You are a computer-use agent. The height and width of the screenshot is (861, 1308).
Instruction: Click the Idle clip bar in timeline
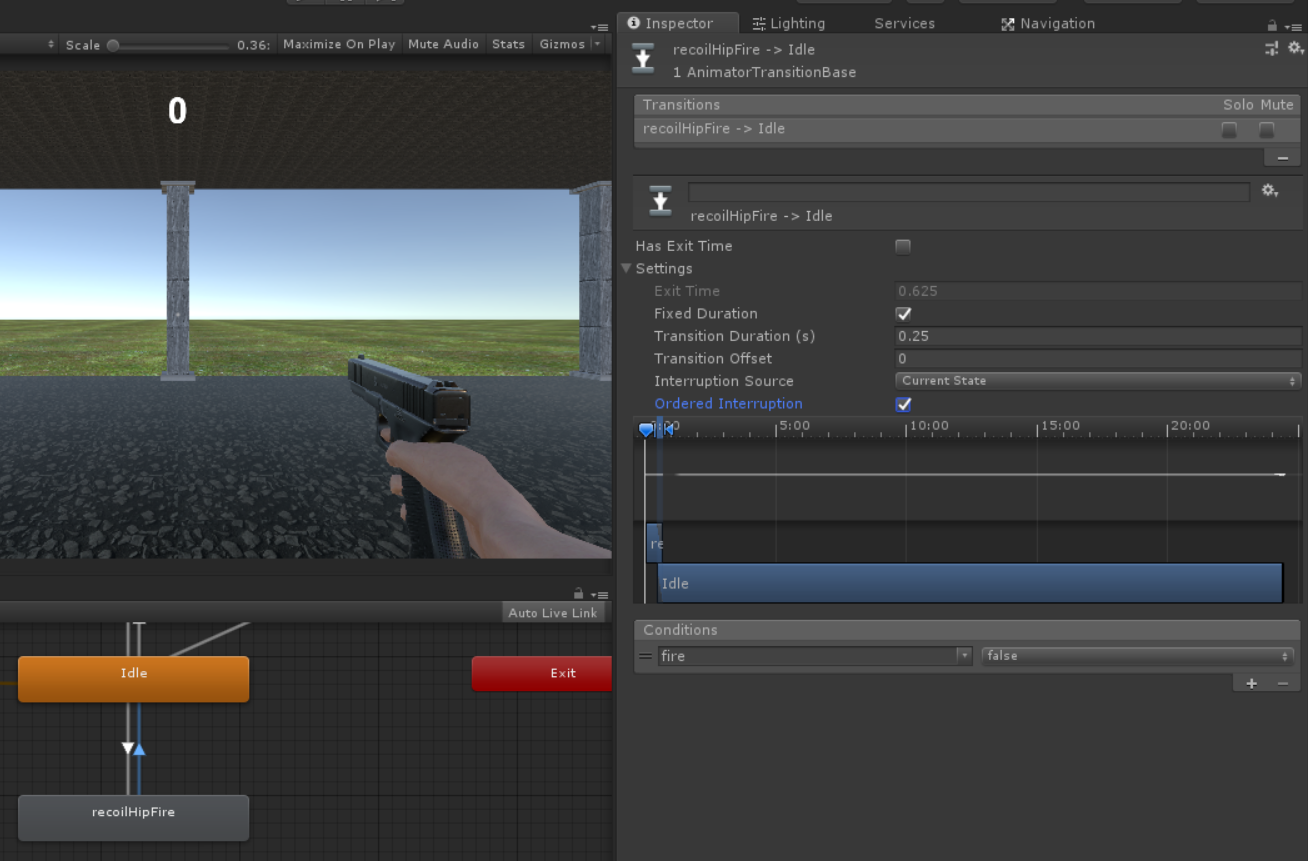point(970,583)
